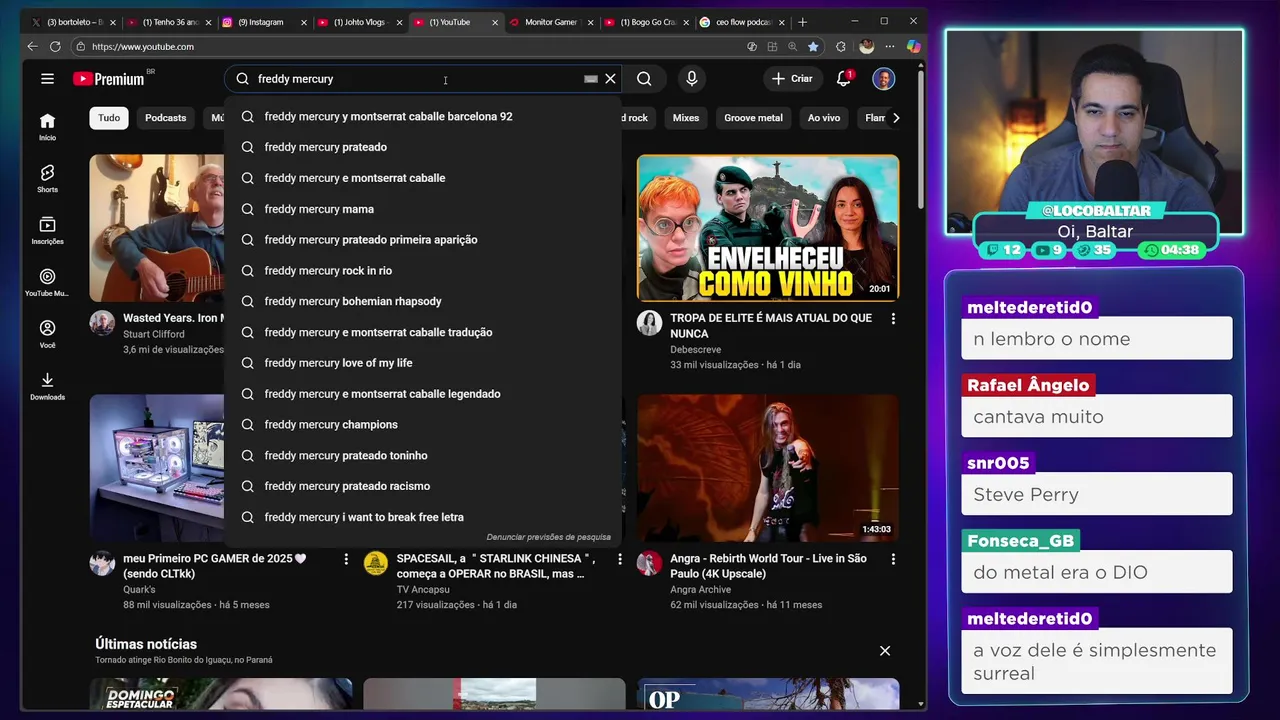Click the address bar URL youtube.com
The image size is (1280, 720).
pyautogui.click(x=143, y=47)
